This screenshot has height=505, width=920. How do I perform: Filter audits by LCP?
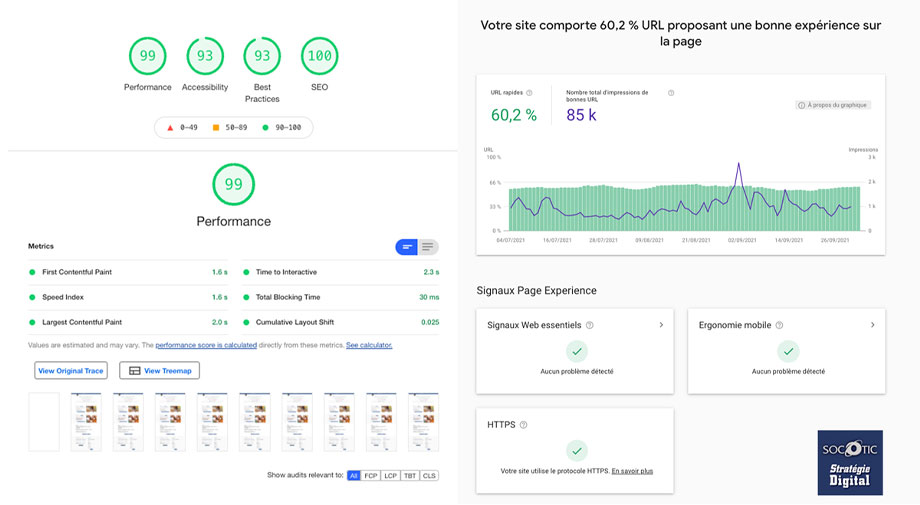391,476
